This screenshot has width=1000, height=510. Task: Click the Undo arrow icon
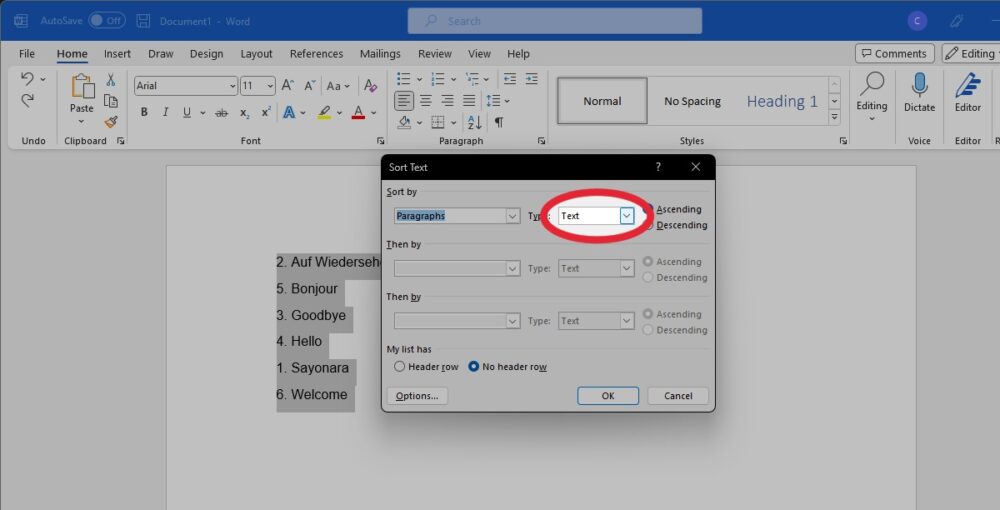(x=27, y=79)
